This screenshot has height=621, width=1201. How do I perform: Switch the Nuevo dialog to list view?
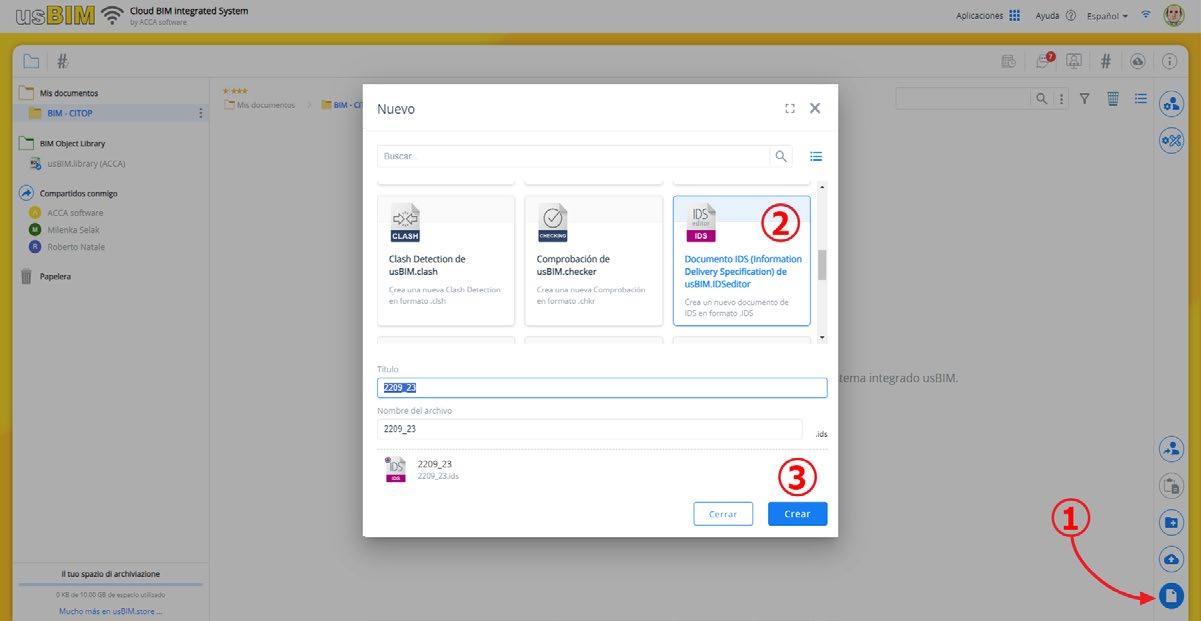click(x=816, y=156)
